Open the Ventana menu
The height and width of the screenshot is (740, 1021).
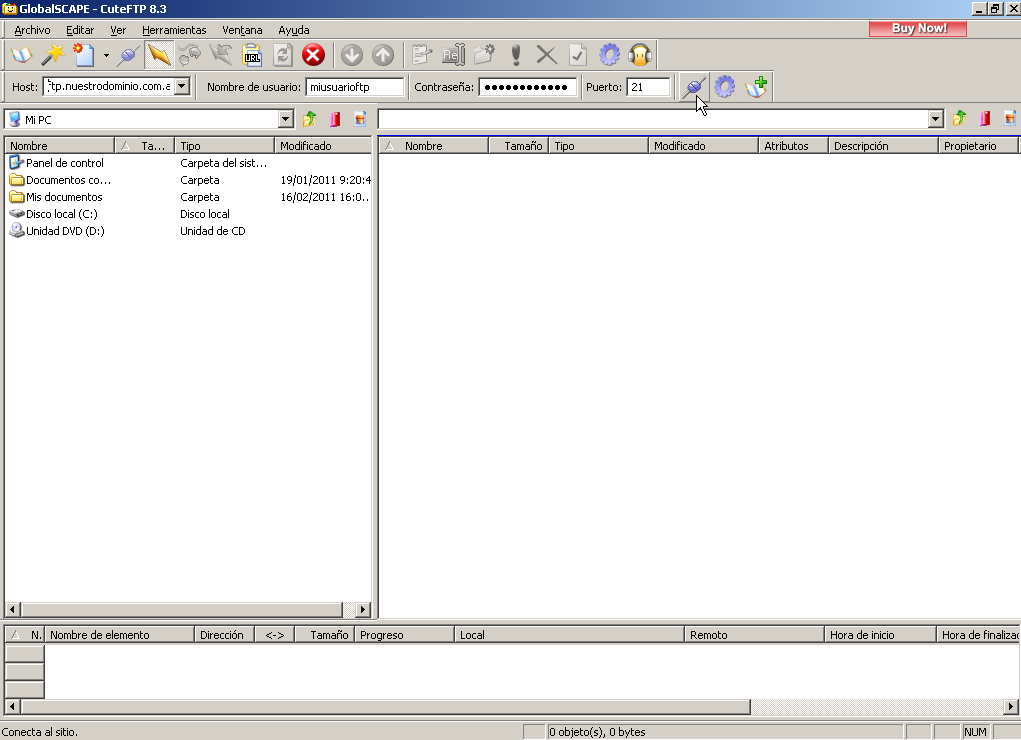242,30
